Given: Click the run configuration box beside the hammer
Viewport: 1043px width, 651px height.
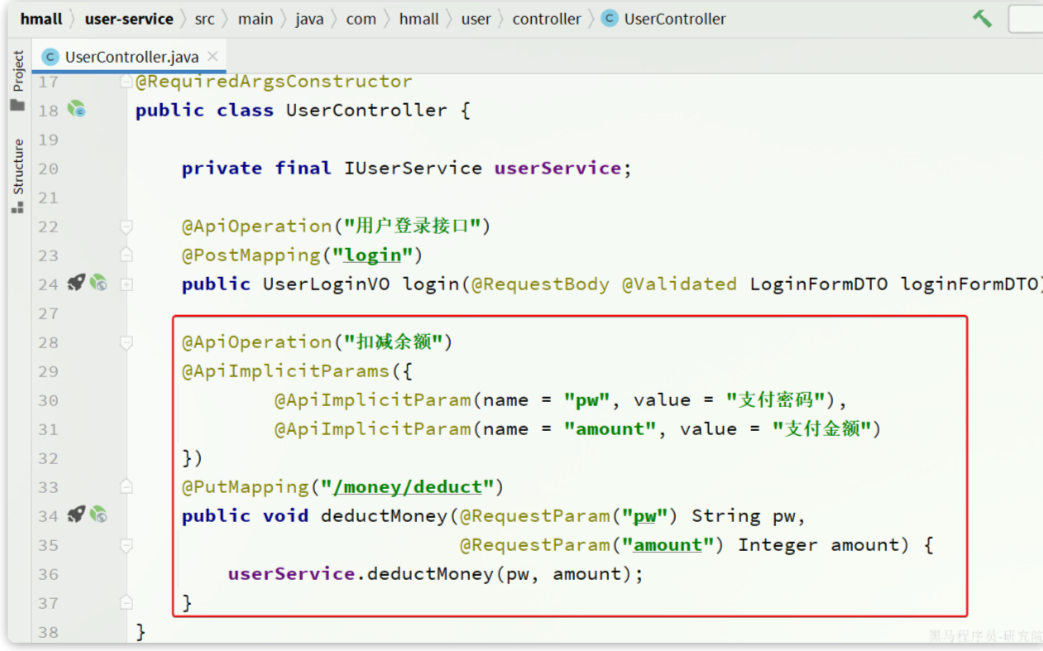Looking at the screenshot, I should (1025, 19).
